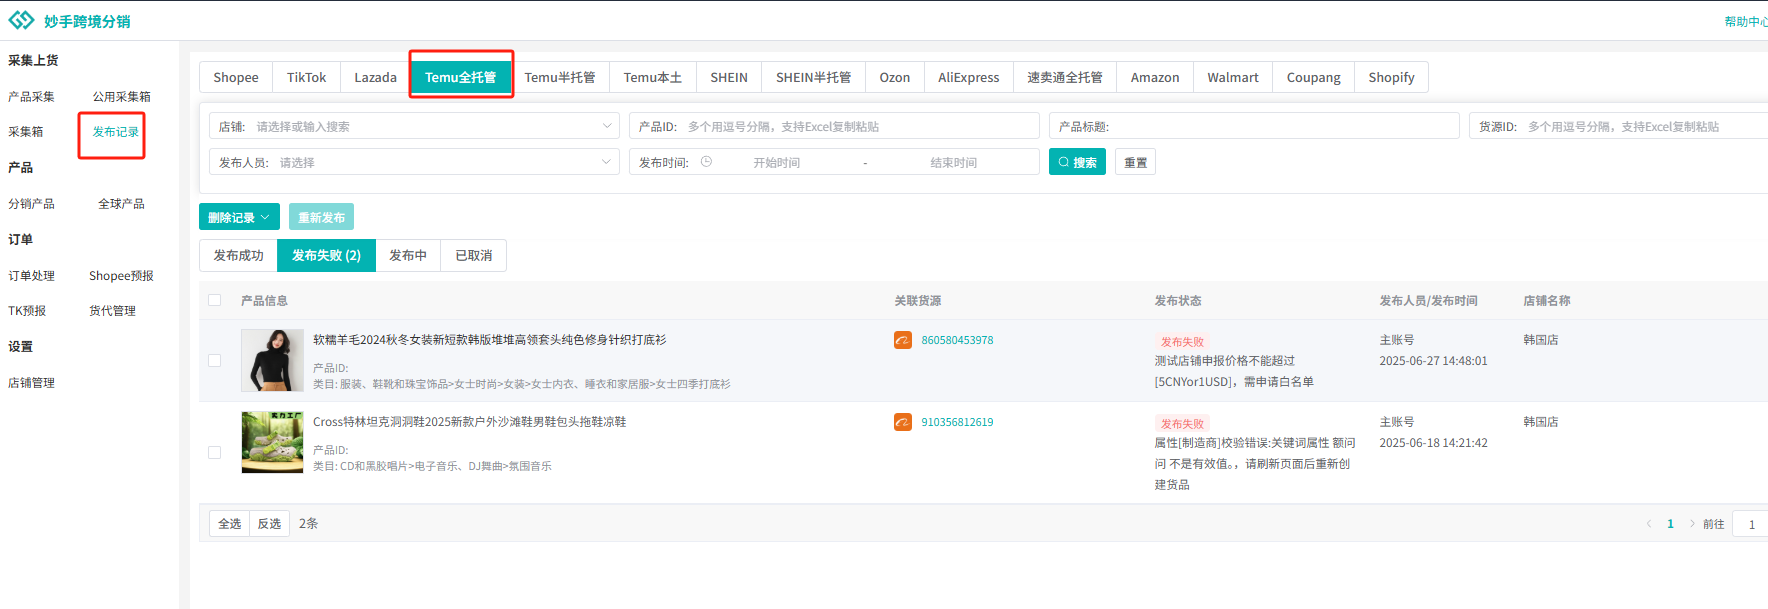Switch to the Coupang tab

tap(1313, 77)
